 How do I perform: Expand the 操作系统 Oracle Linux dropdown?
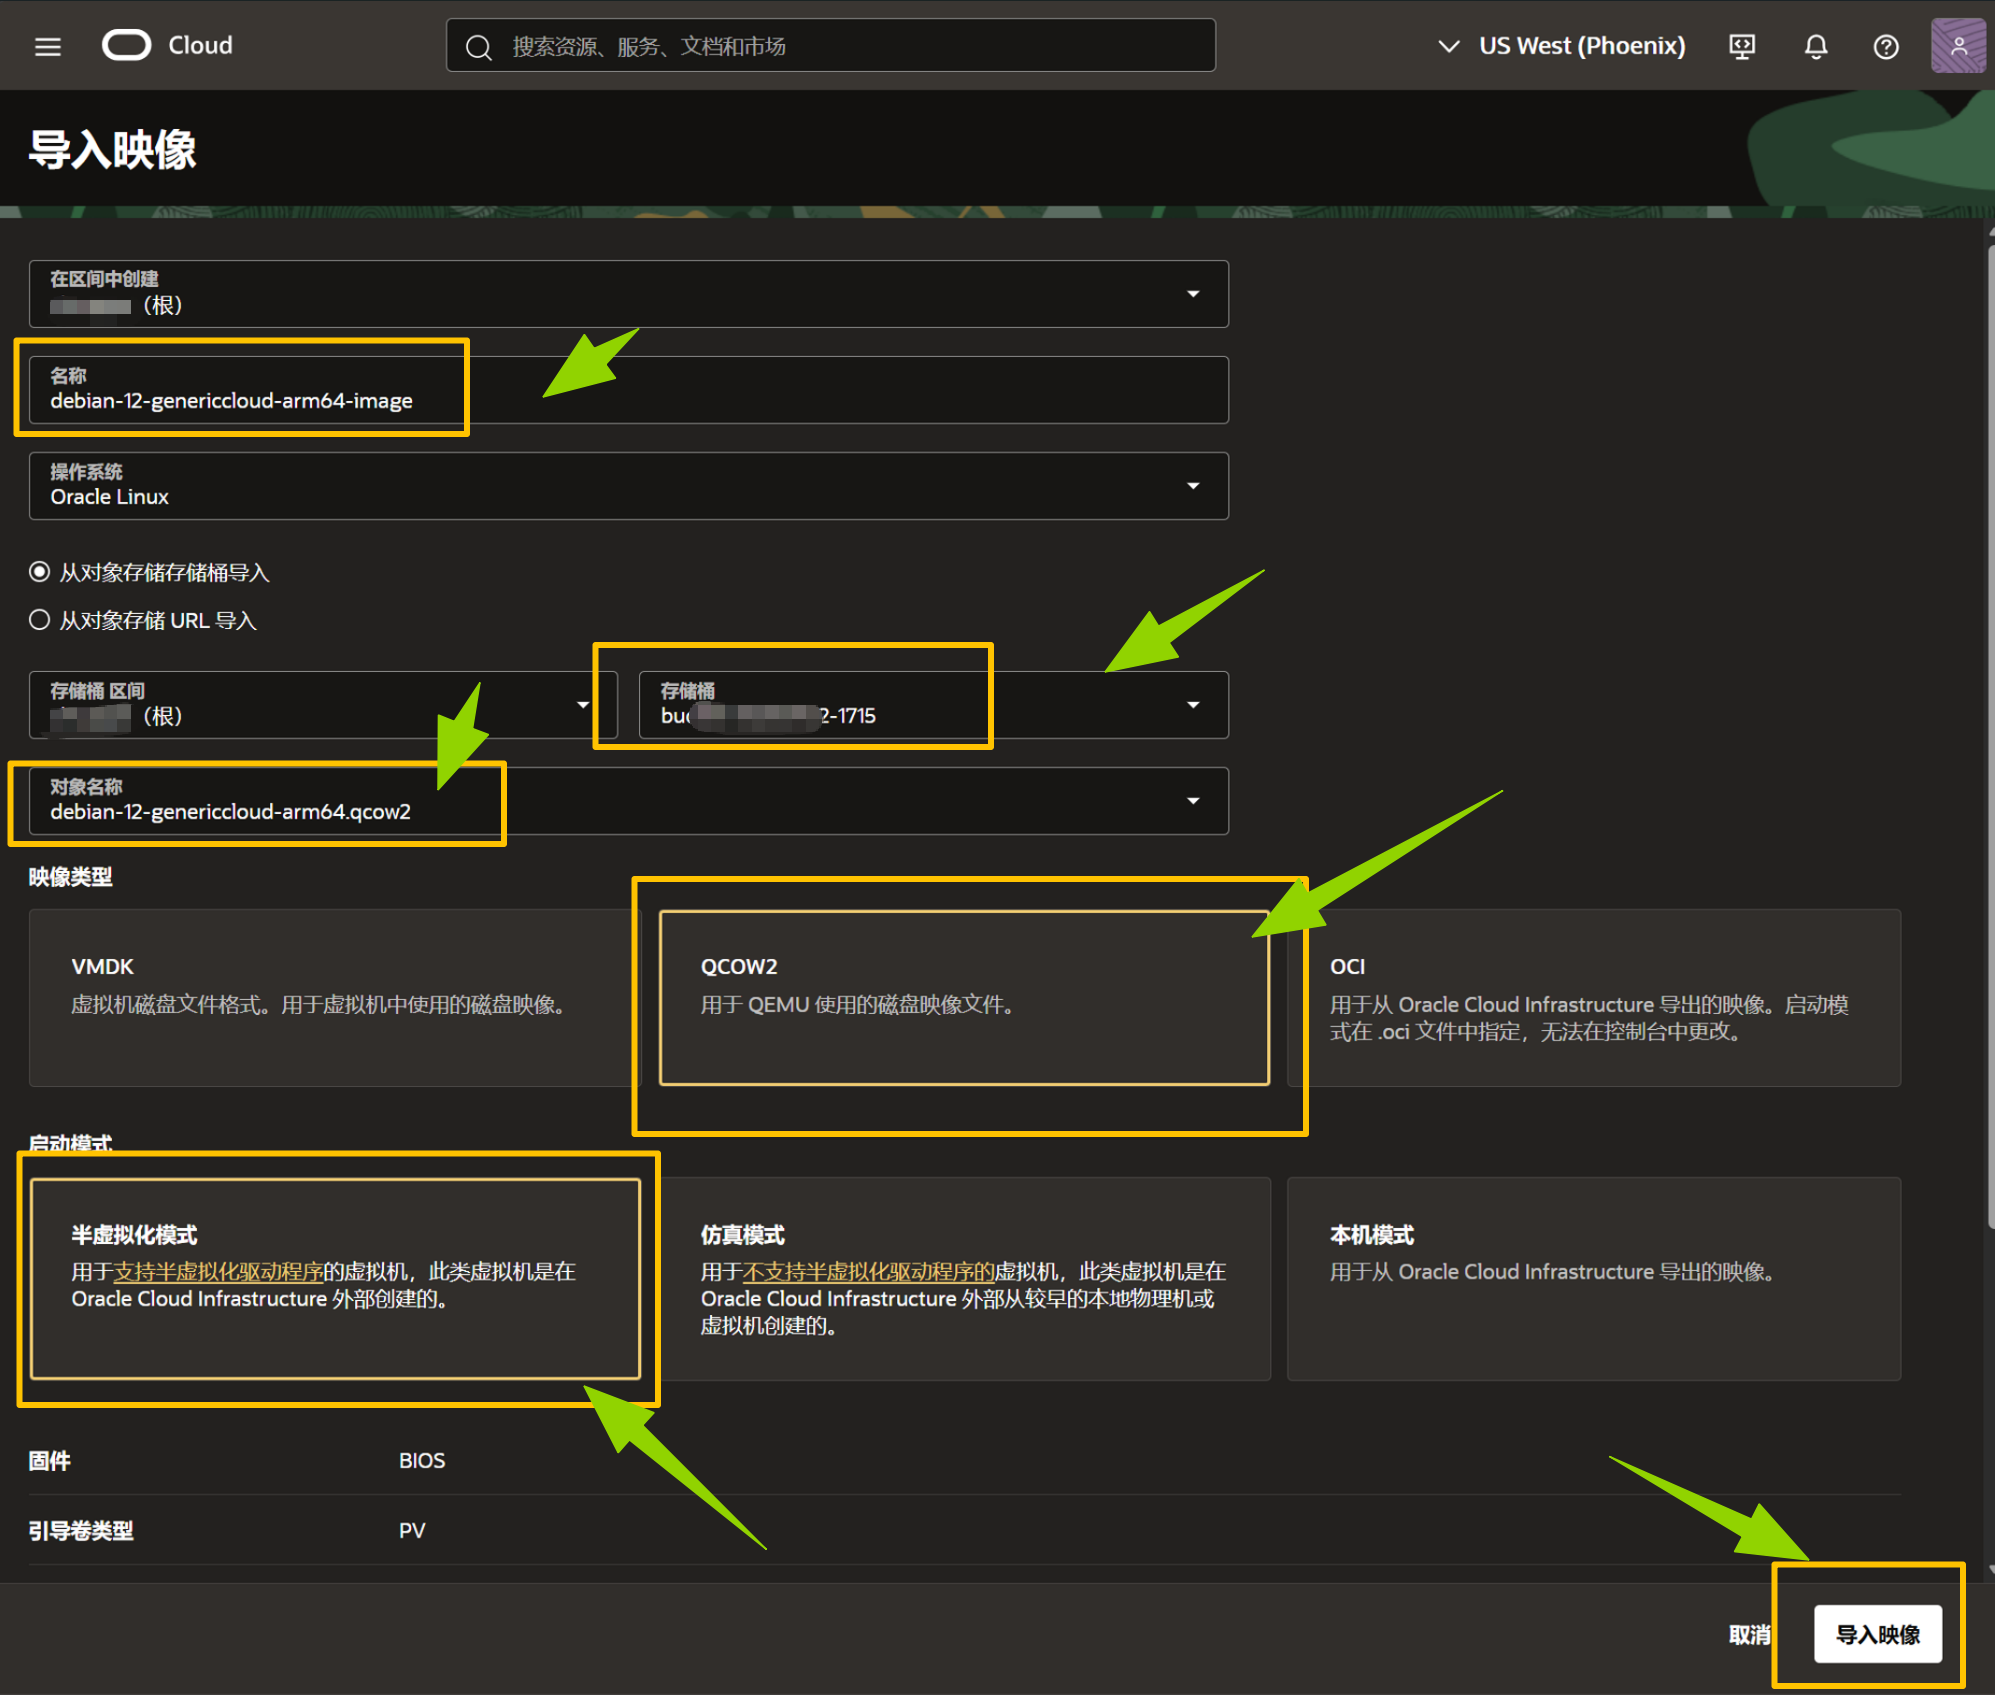click(x=1192, y=486)
